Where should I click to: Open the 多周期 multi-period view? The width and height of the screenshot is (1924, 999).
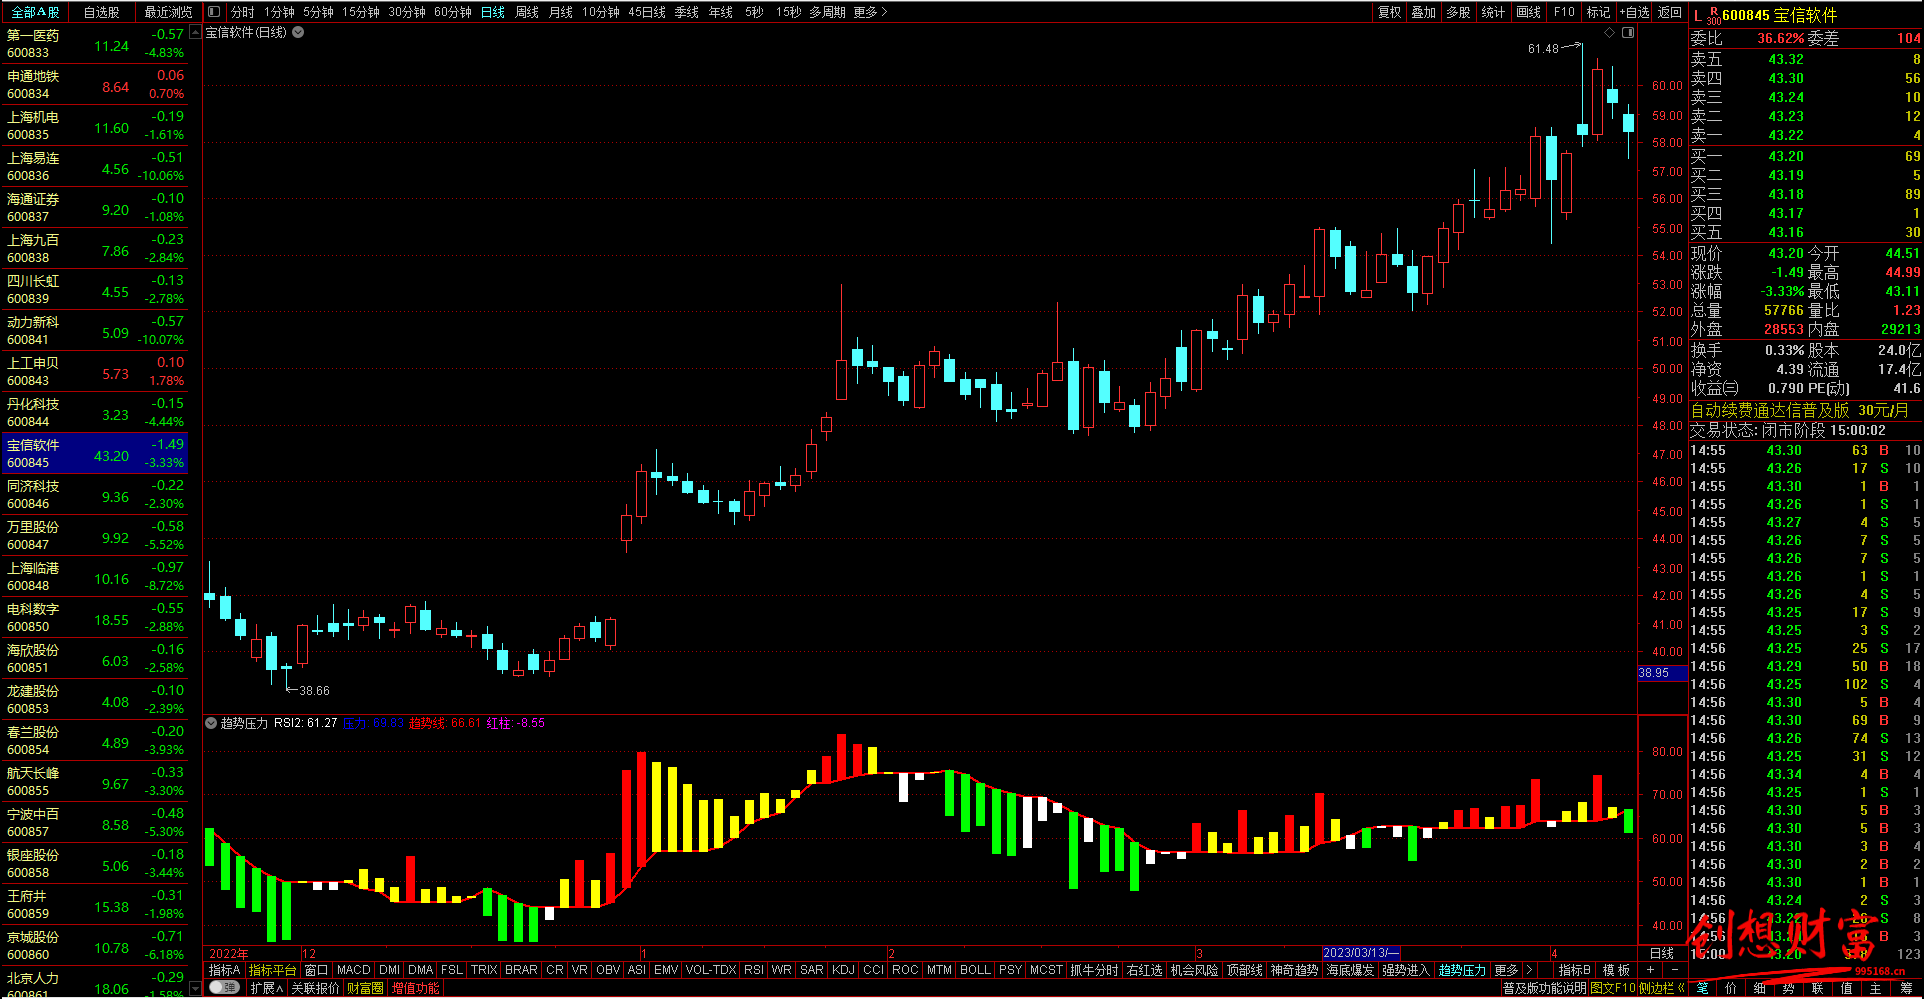(x=828, y=12)
